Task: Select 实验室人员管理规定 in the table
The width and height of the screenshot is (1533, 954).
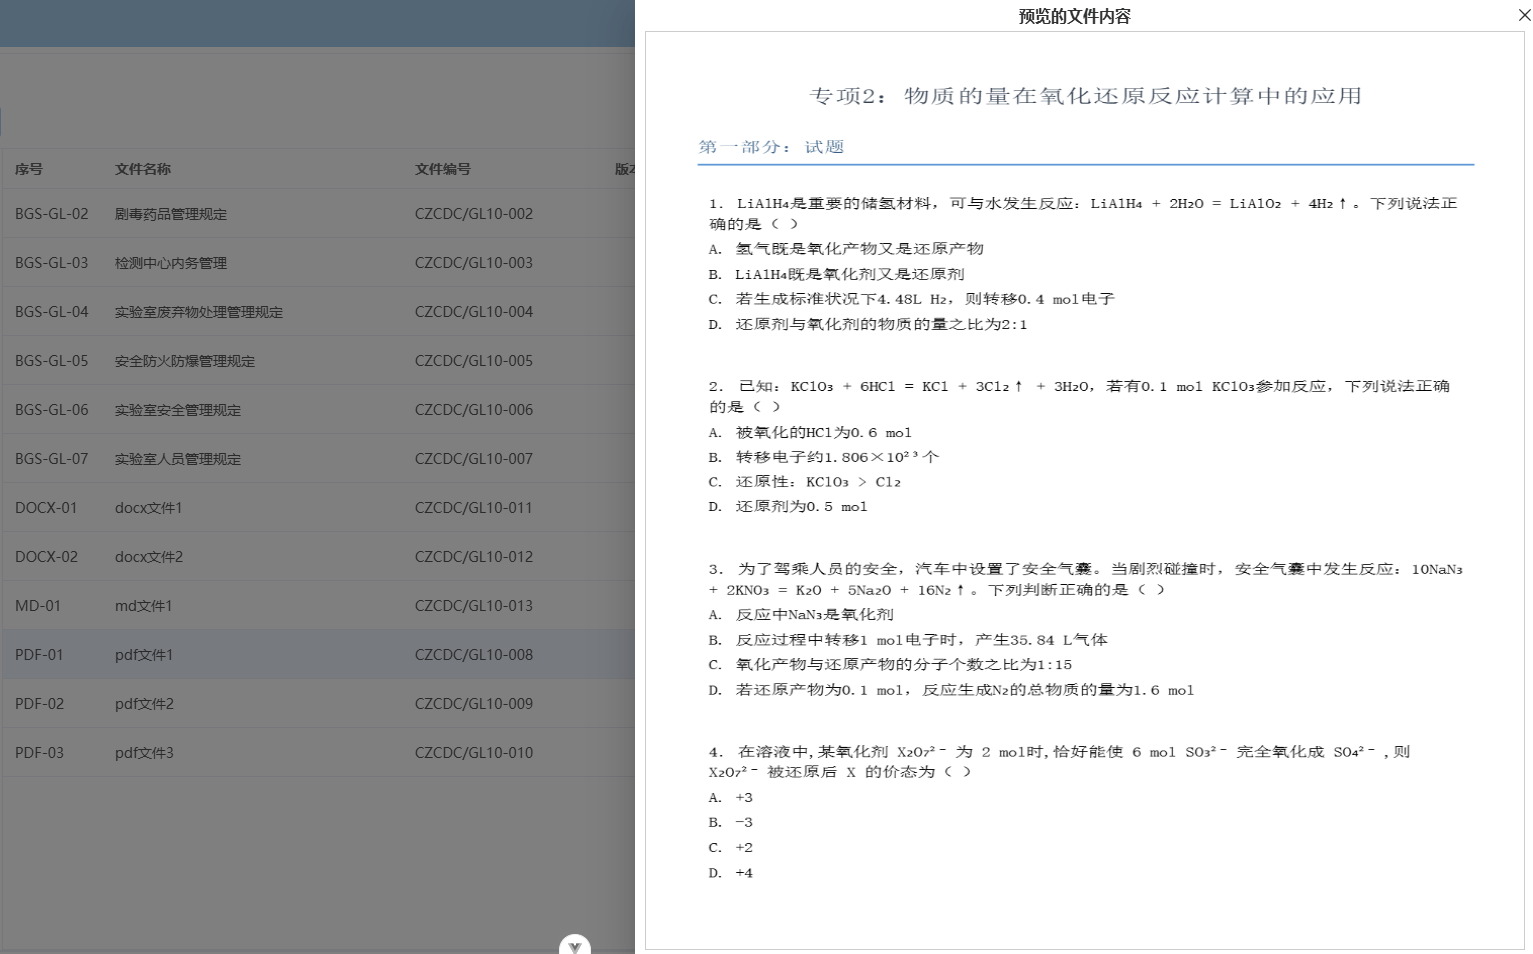Action: pyautogui.click(x=177, y=459)
